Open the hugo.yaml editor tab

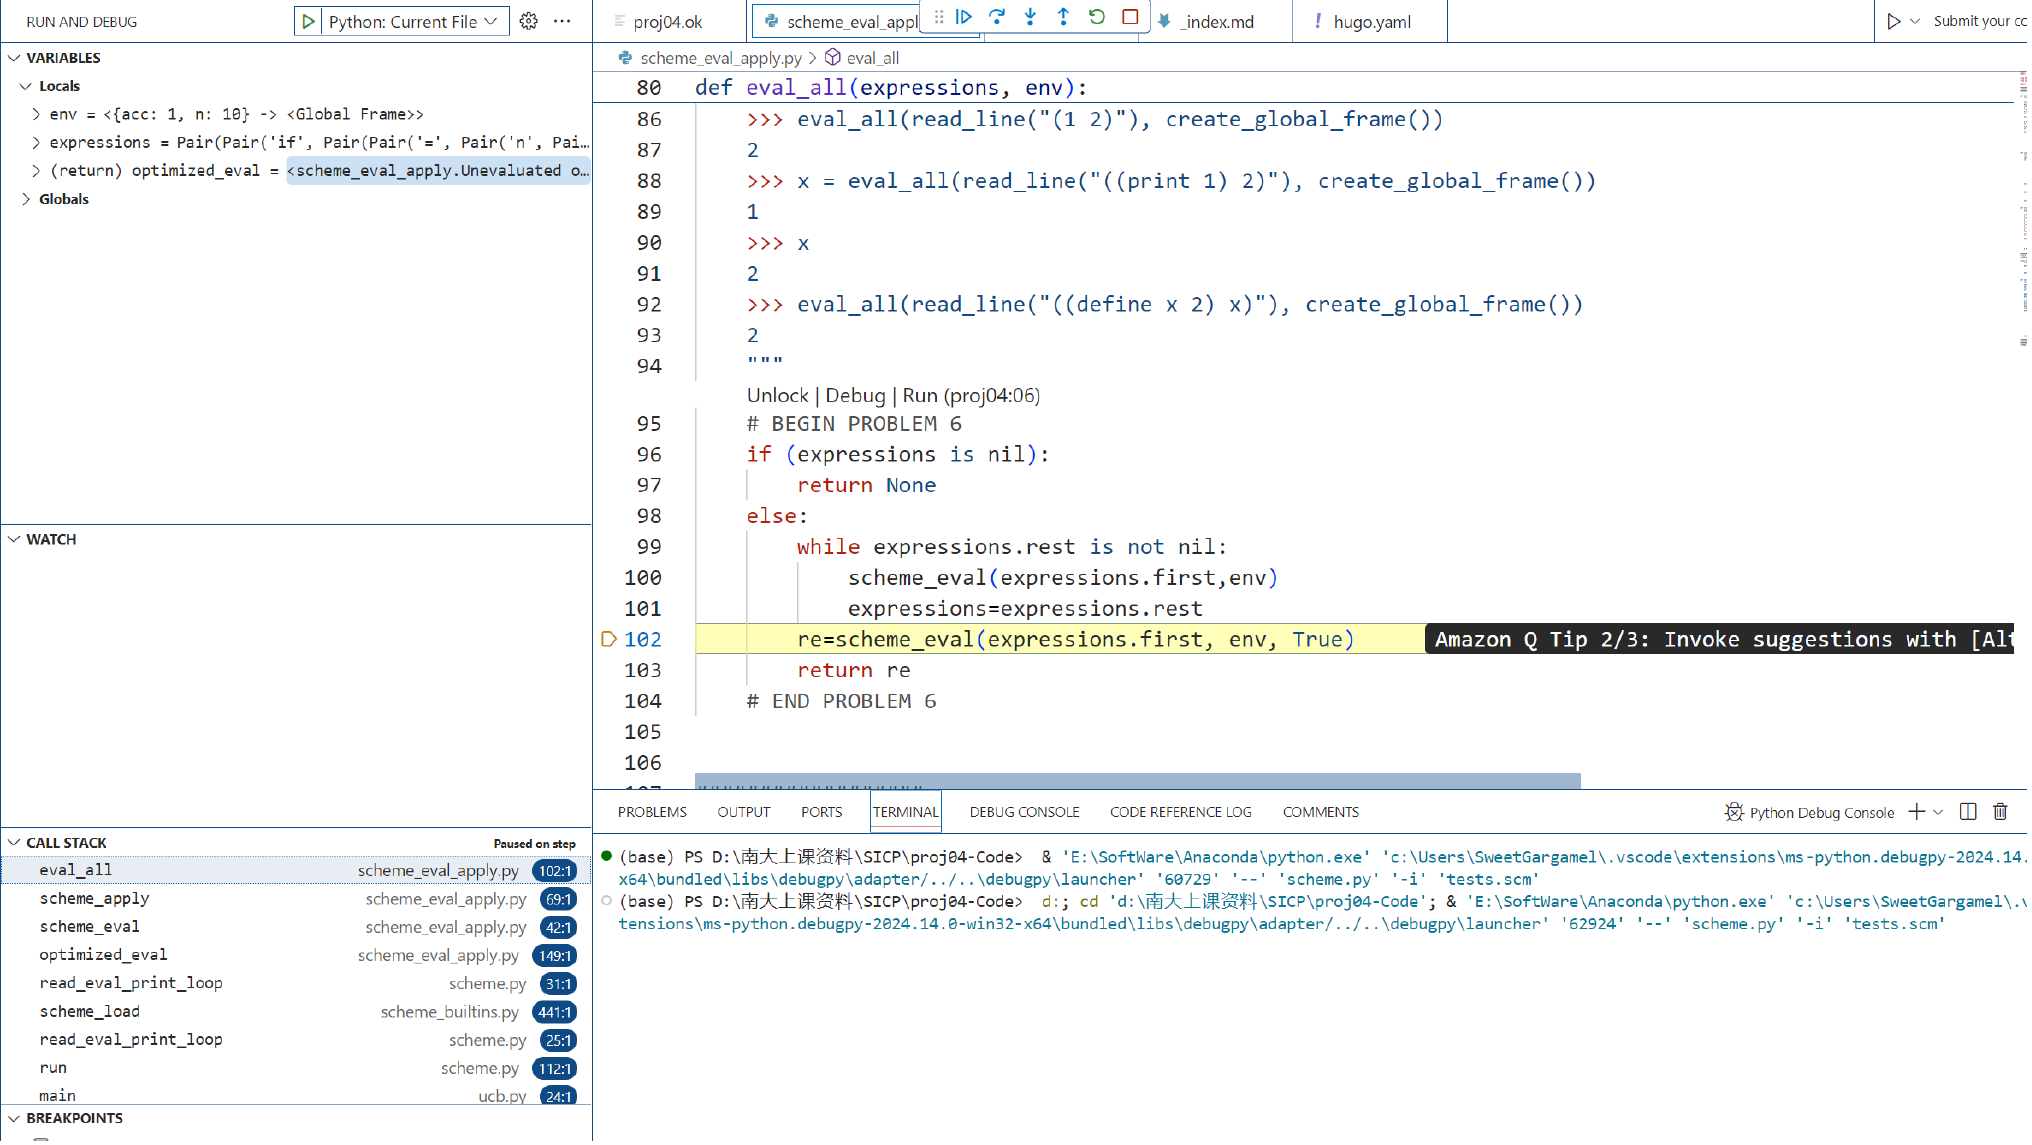[1372, 21]
